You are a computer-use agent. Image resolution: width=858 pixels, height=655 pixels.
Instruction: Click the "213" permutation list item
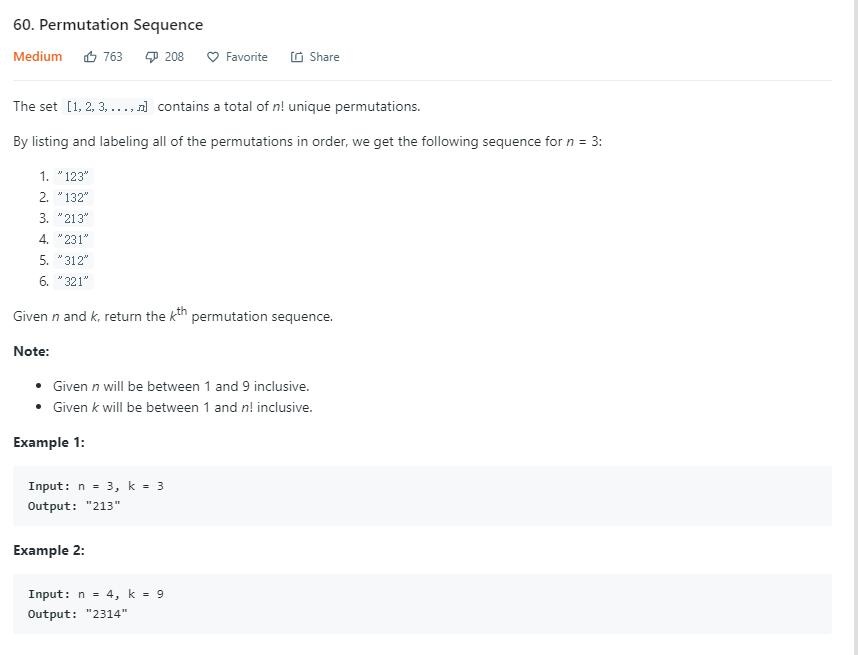click(73, 219)
